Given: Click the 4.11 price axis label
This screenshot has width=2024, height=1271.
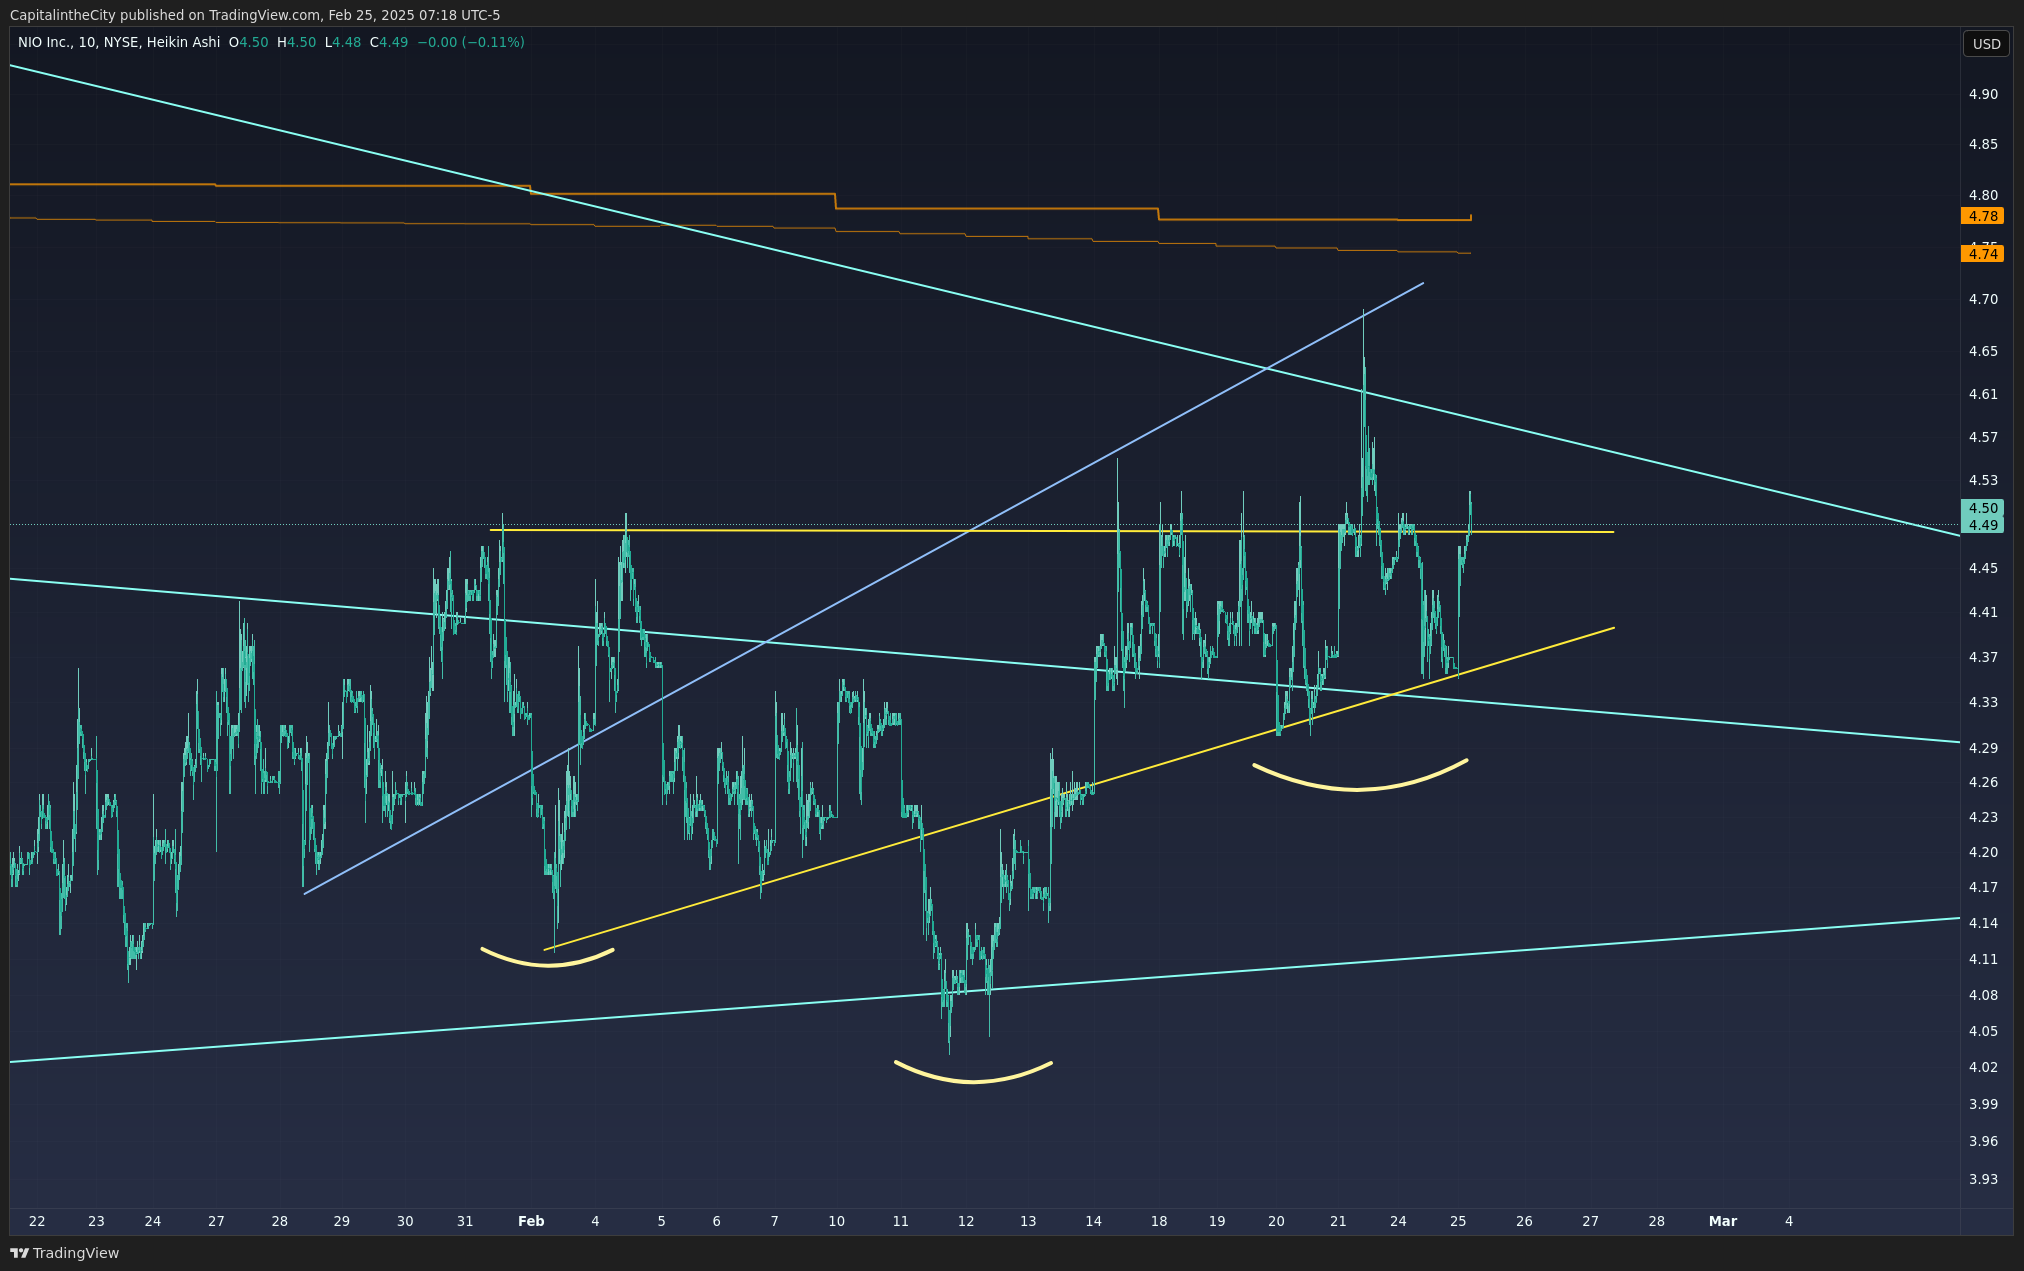Looking at the screenshot, I should pyautogui.click(x=1983, y=959).
